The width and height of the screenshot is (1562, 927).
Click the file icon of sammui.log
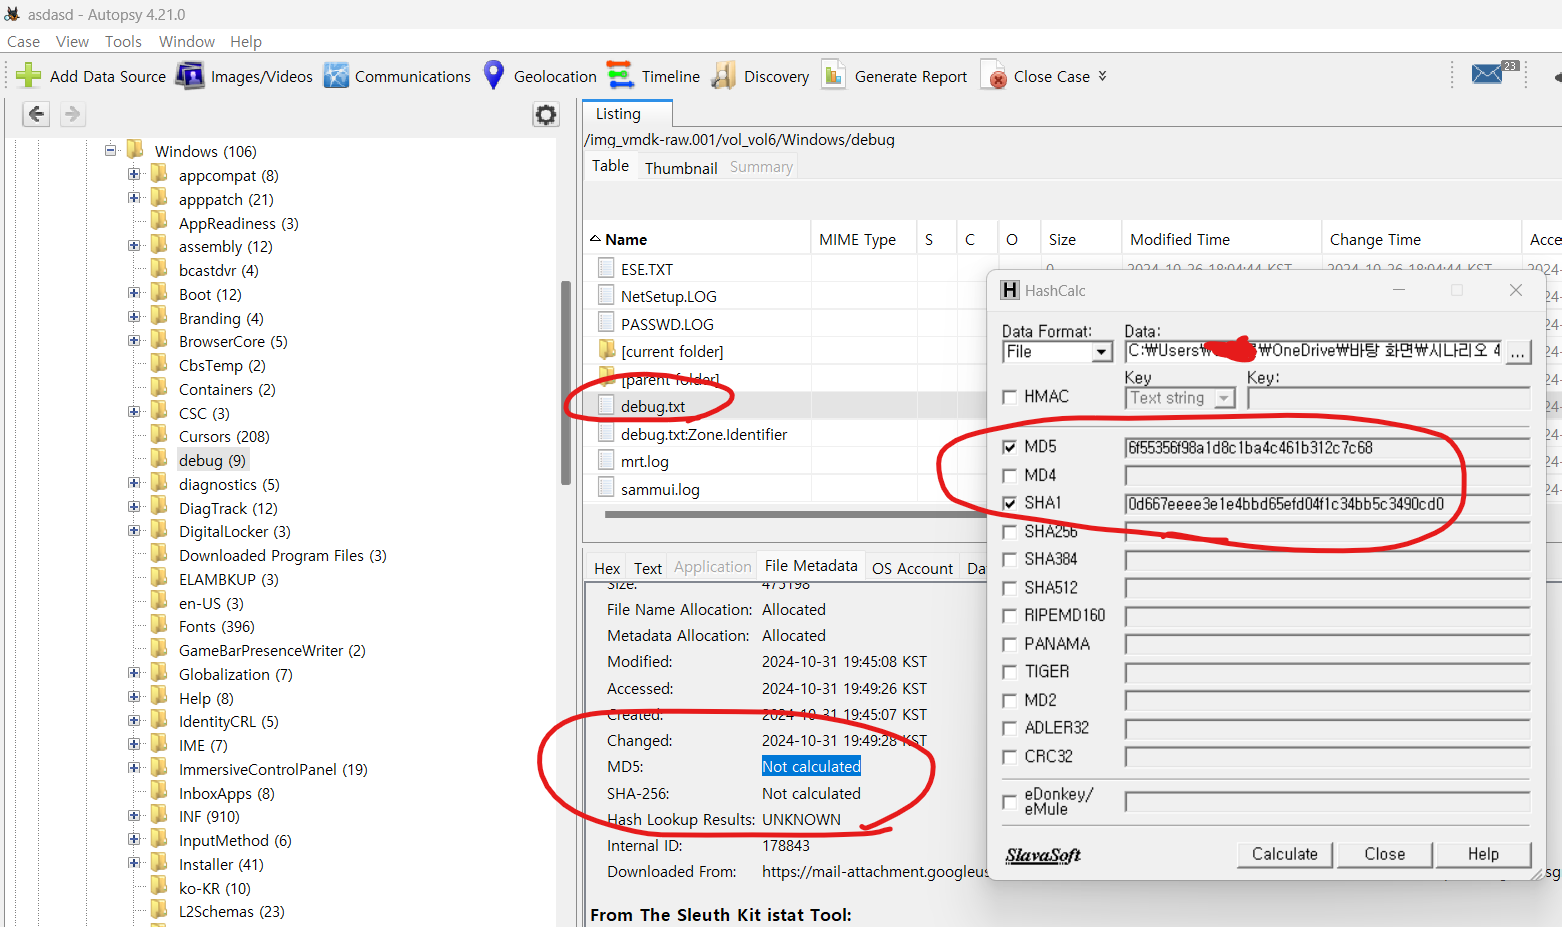point(606,488)
